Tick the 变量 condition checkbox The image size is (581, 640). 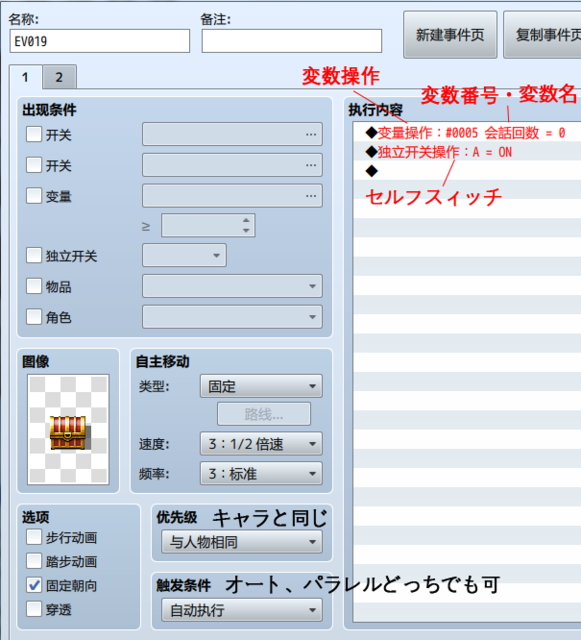point(34,196)
